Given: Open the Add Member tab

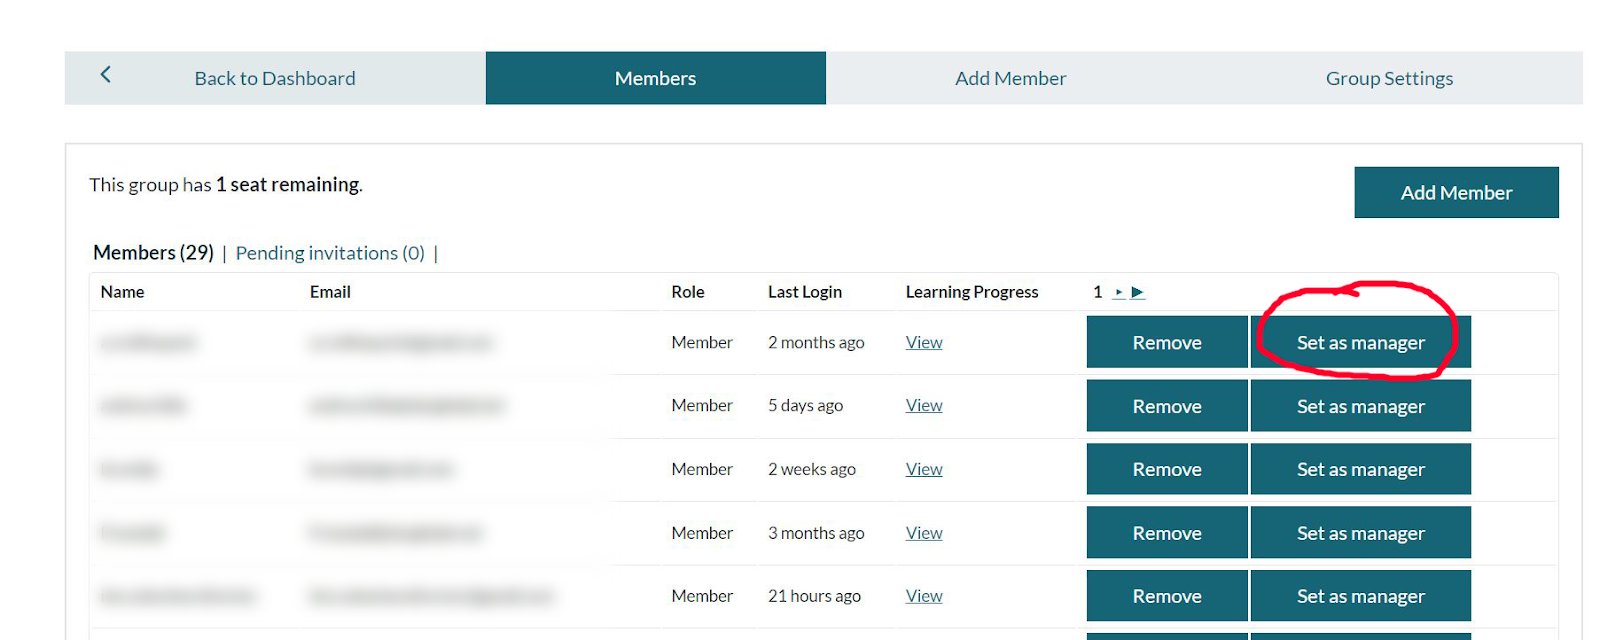Looking at the screenshot, I should [1010, 78].
